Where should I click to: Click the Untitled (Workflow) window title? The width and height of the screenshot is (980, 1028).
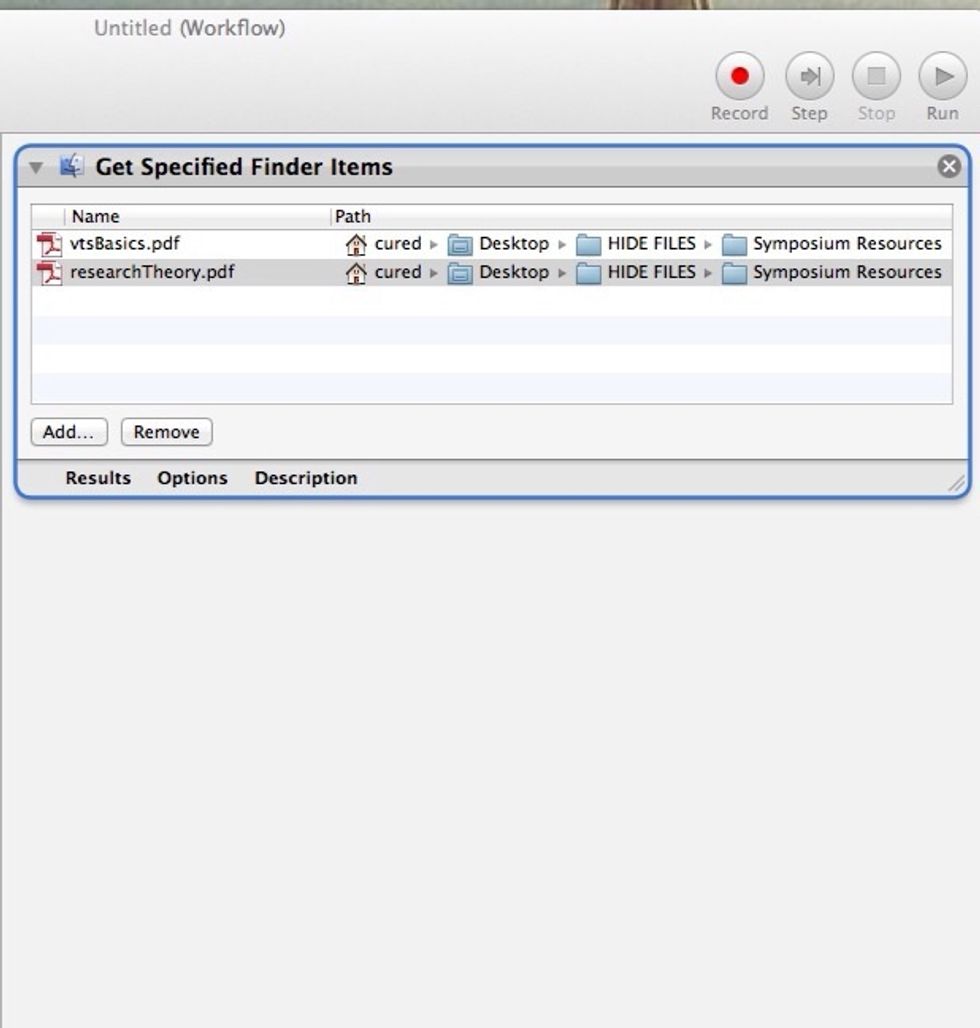pos(189,28)
